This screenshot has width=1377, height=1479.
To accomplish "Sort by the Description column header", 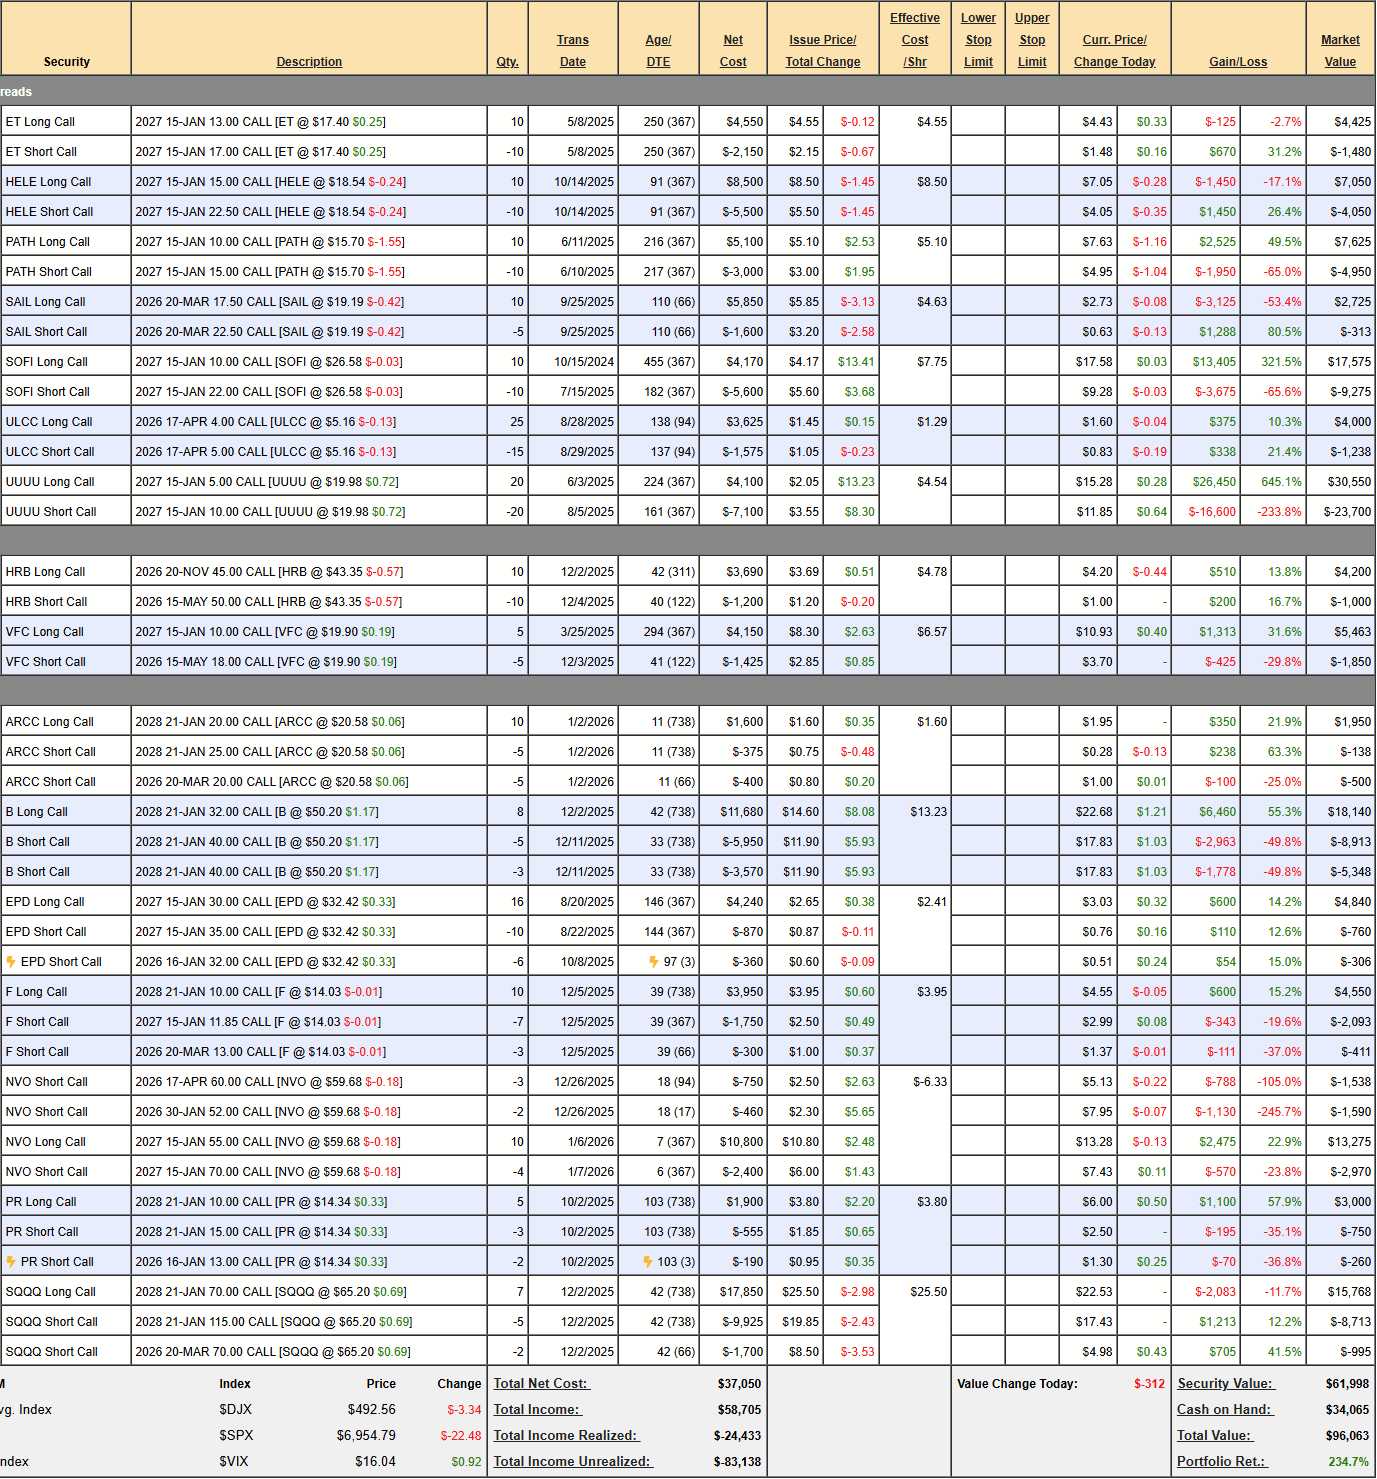I will click(309, 62).
